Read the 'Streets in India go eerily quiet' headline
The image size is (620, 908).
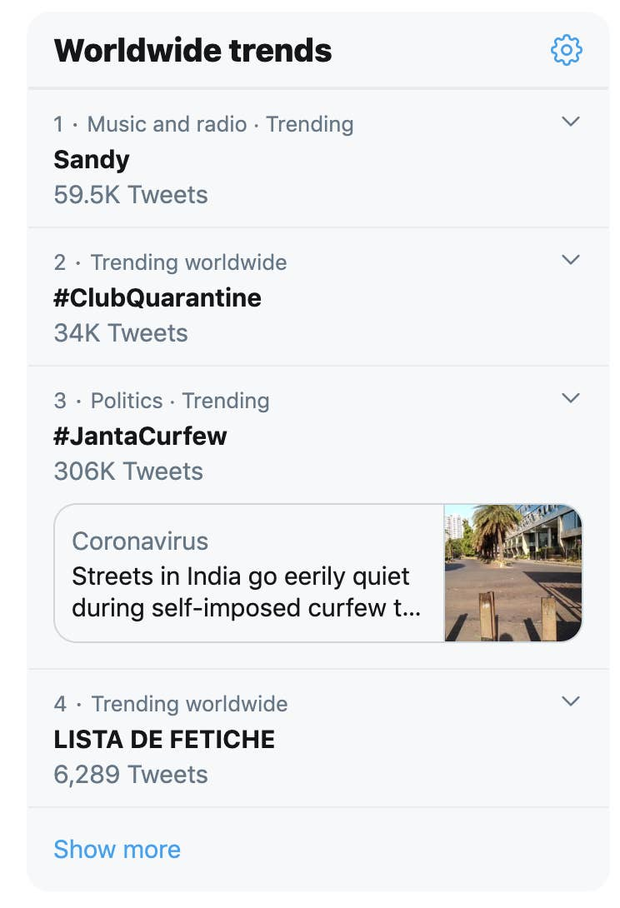(241, 592)
